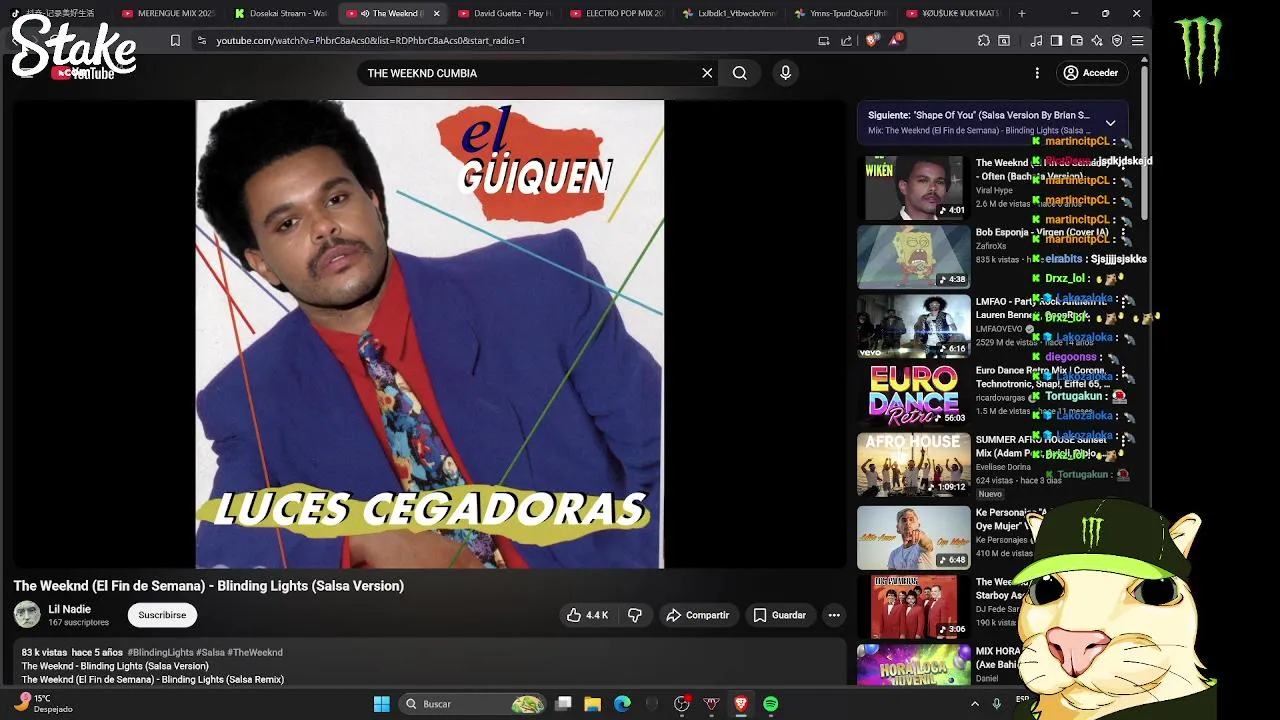Click the browser address bar URL

click(370, 40)
